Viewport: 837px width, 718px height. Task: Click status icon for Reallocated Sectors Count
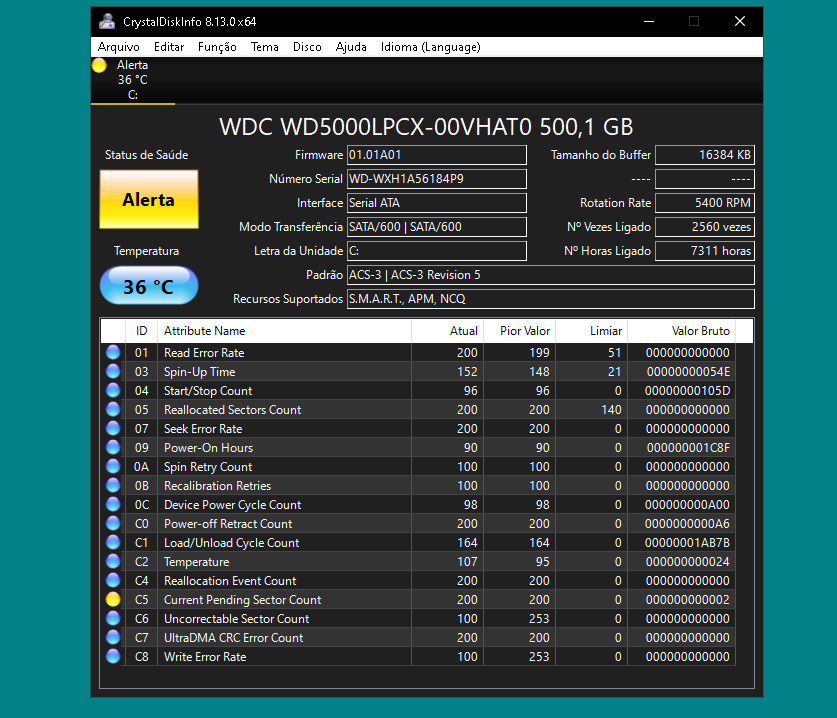tap(113, 409)
